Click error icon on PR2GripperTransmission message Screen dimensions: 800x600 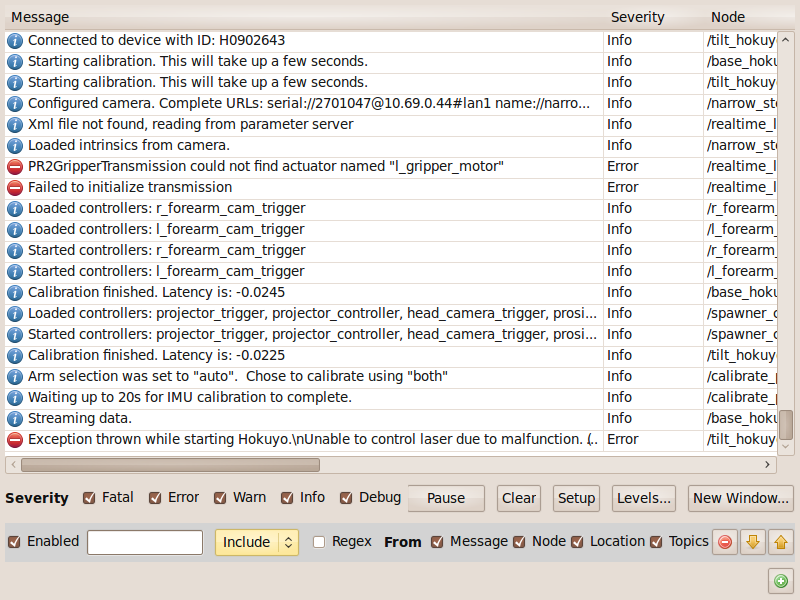[x=15, y=167]
